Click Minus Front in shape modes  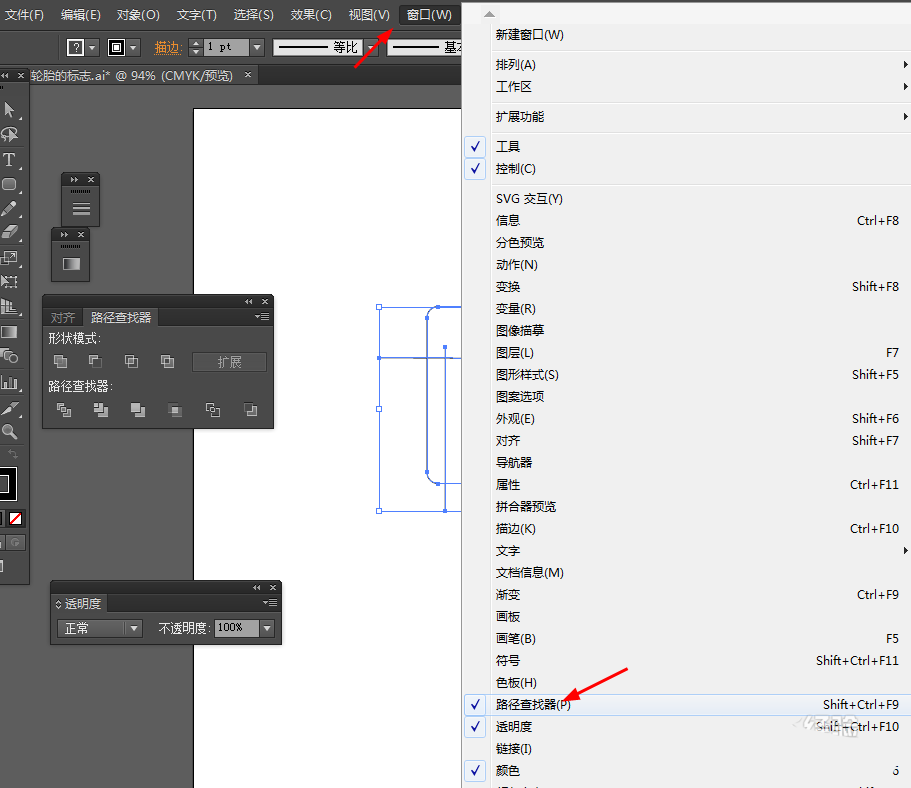95,361
